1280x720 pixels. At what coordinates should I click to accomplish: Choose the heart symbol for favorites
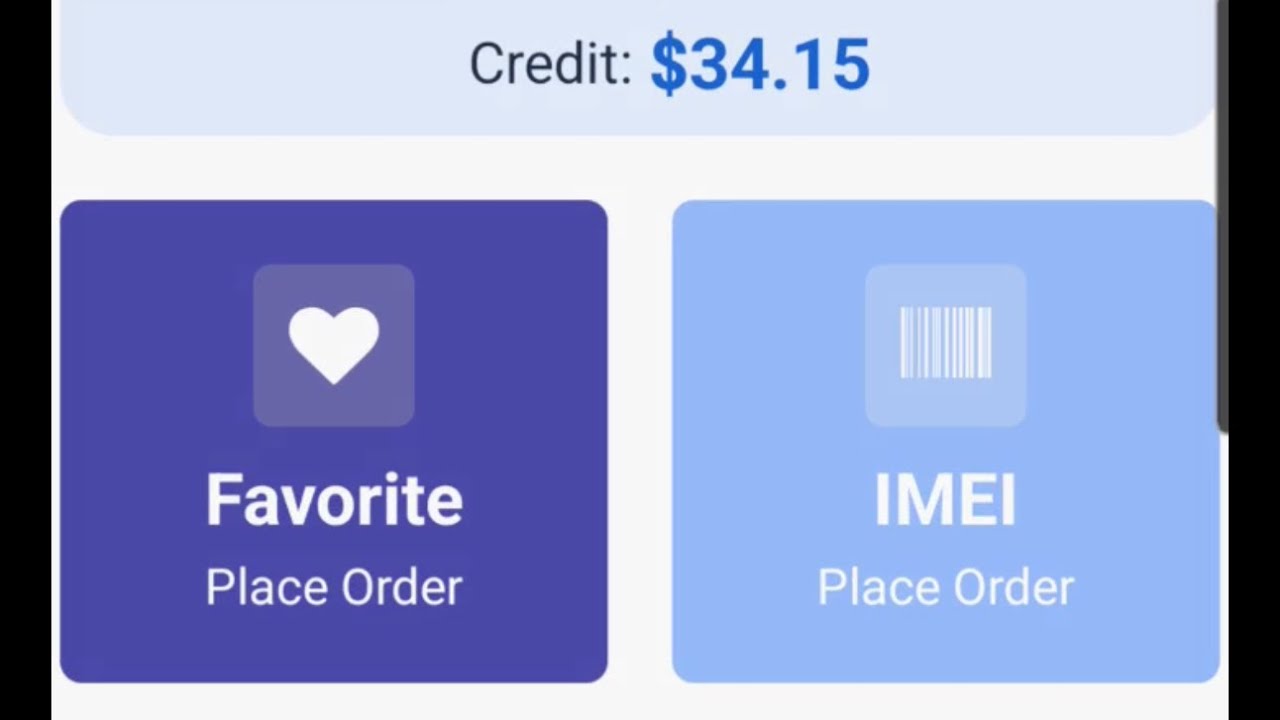(x=333, y=344)
